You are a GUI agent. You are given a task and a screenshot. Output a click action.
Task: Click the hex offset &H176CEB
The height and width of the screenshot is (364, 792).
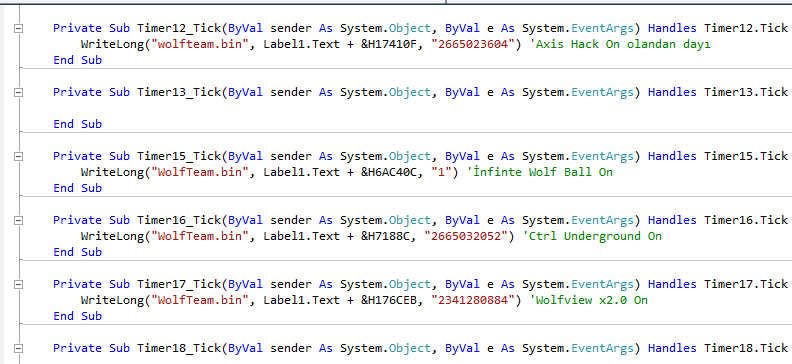pos(388,300)
